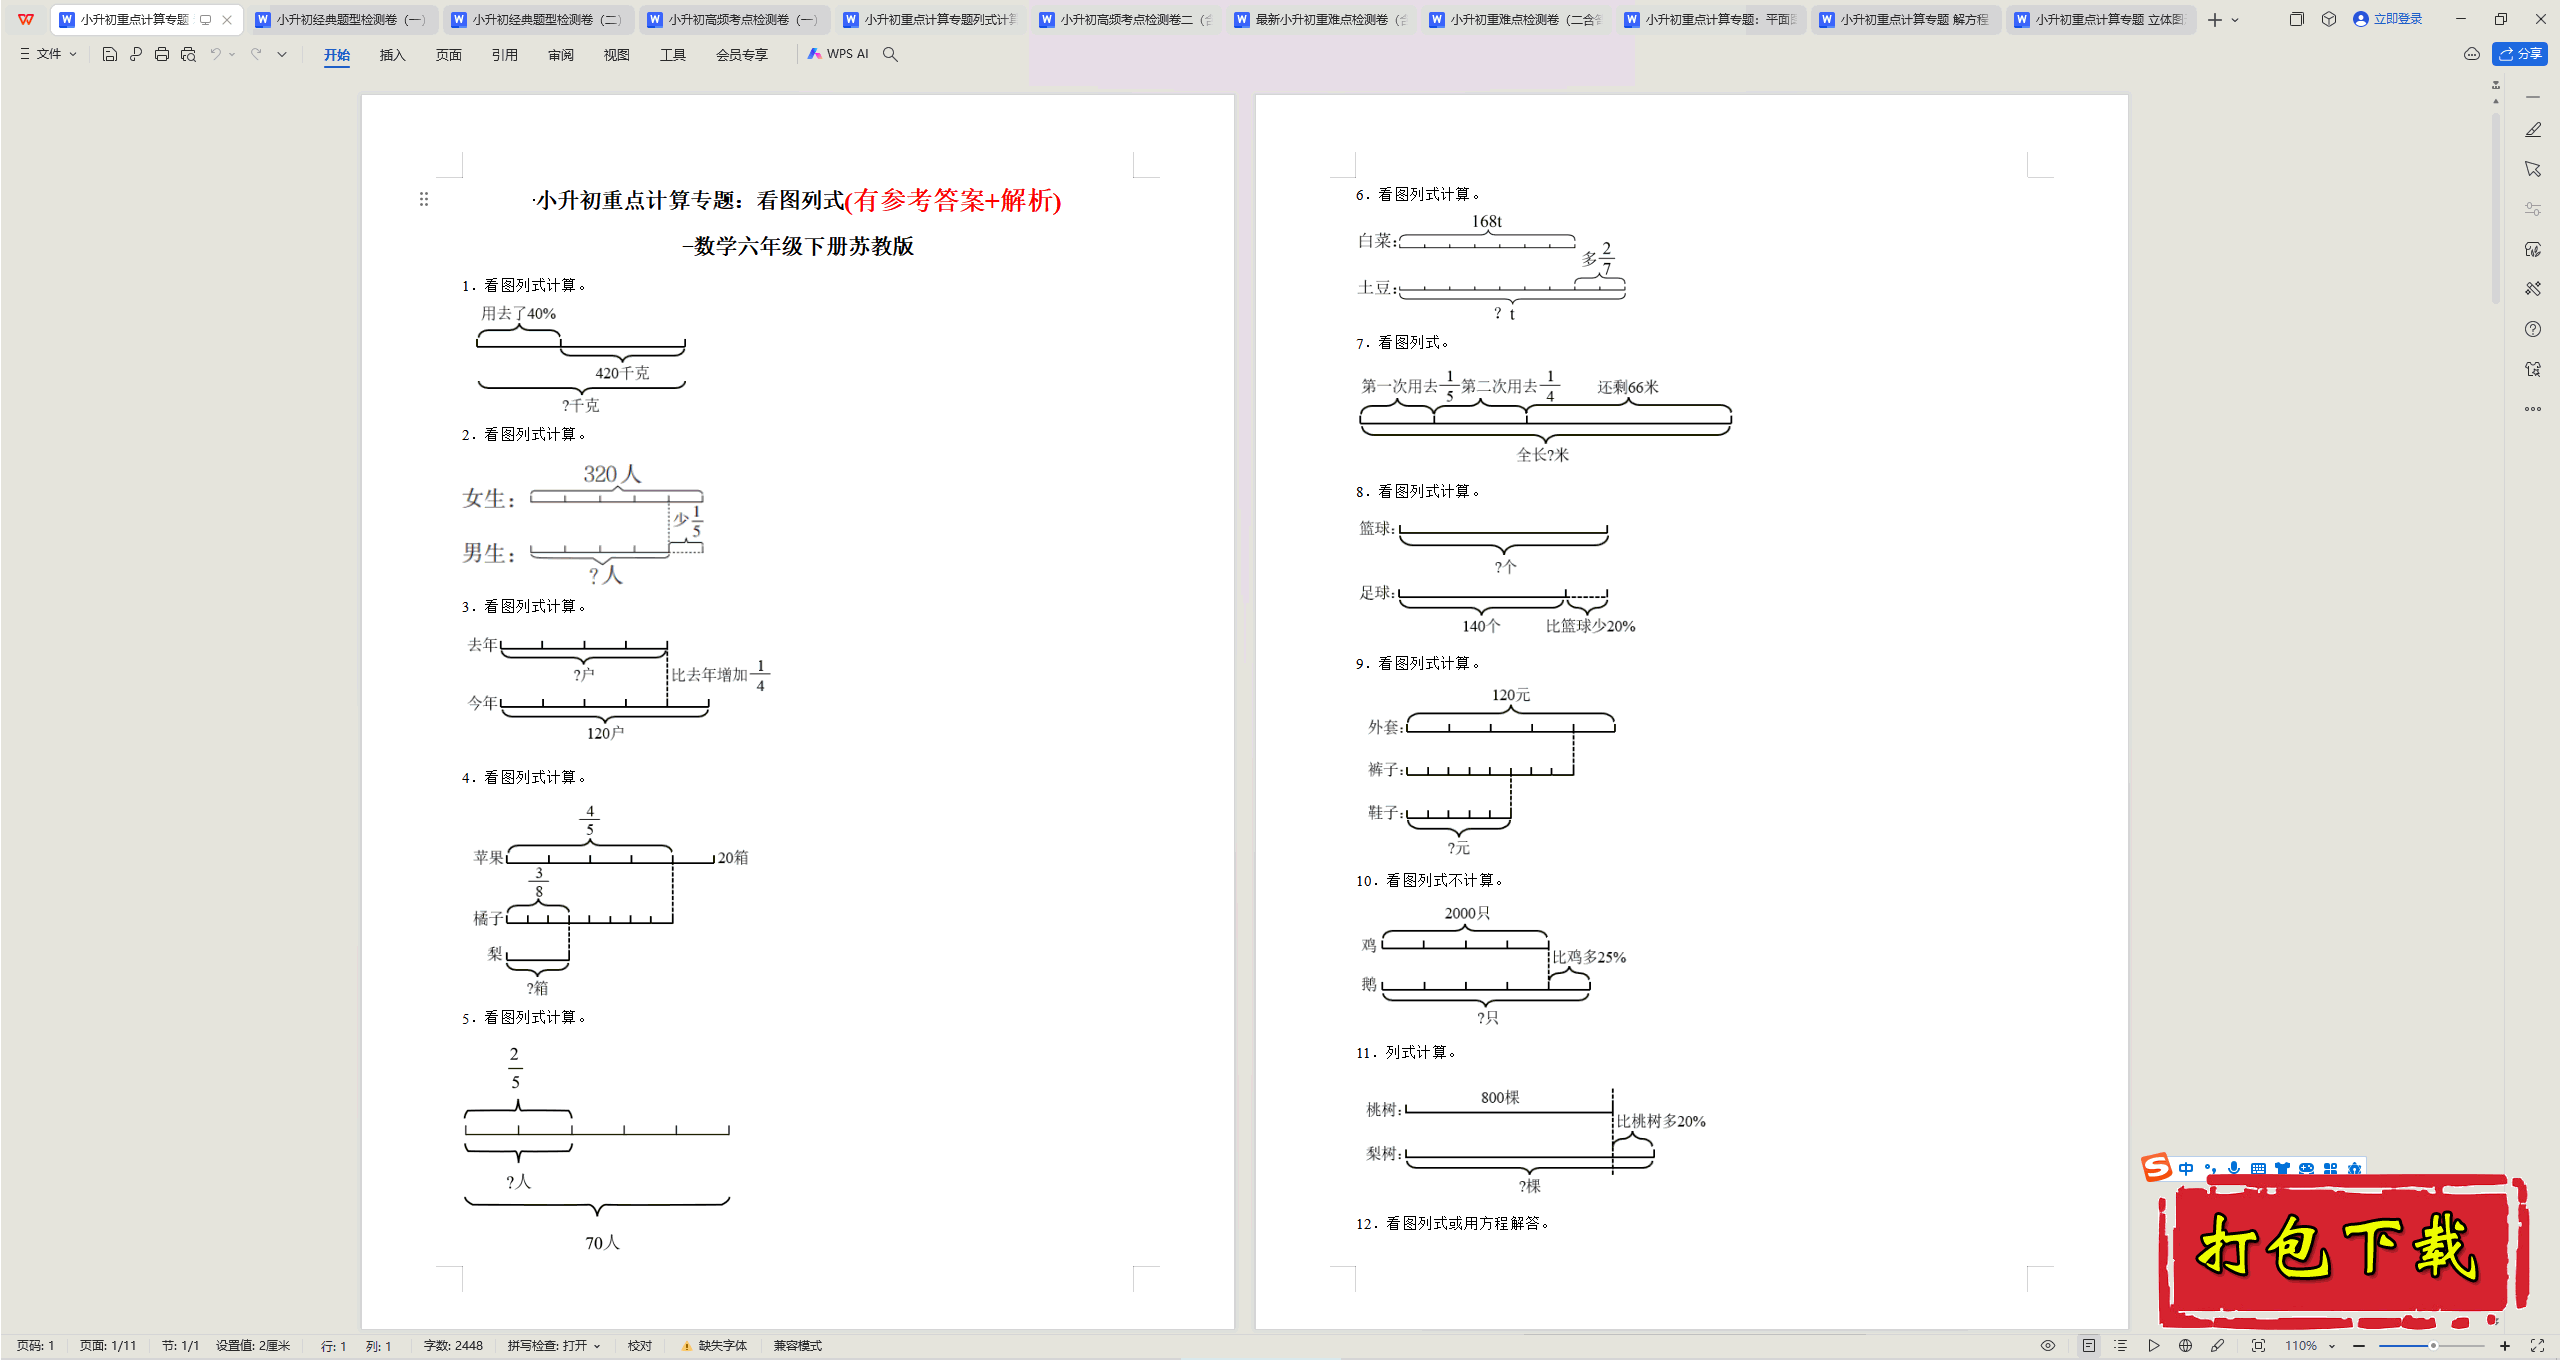Toggle eye protection mode icon

click(2048, 1346)
